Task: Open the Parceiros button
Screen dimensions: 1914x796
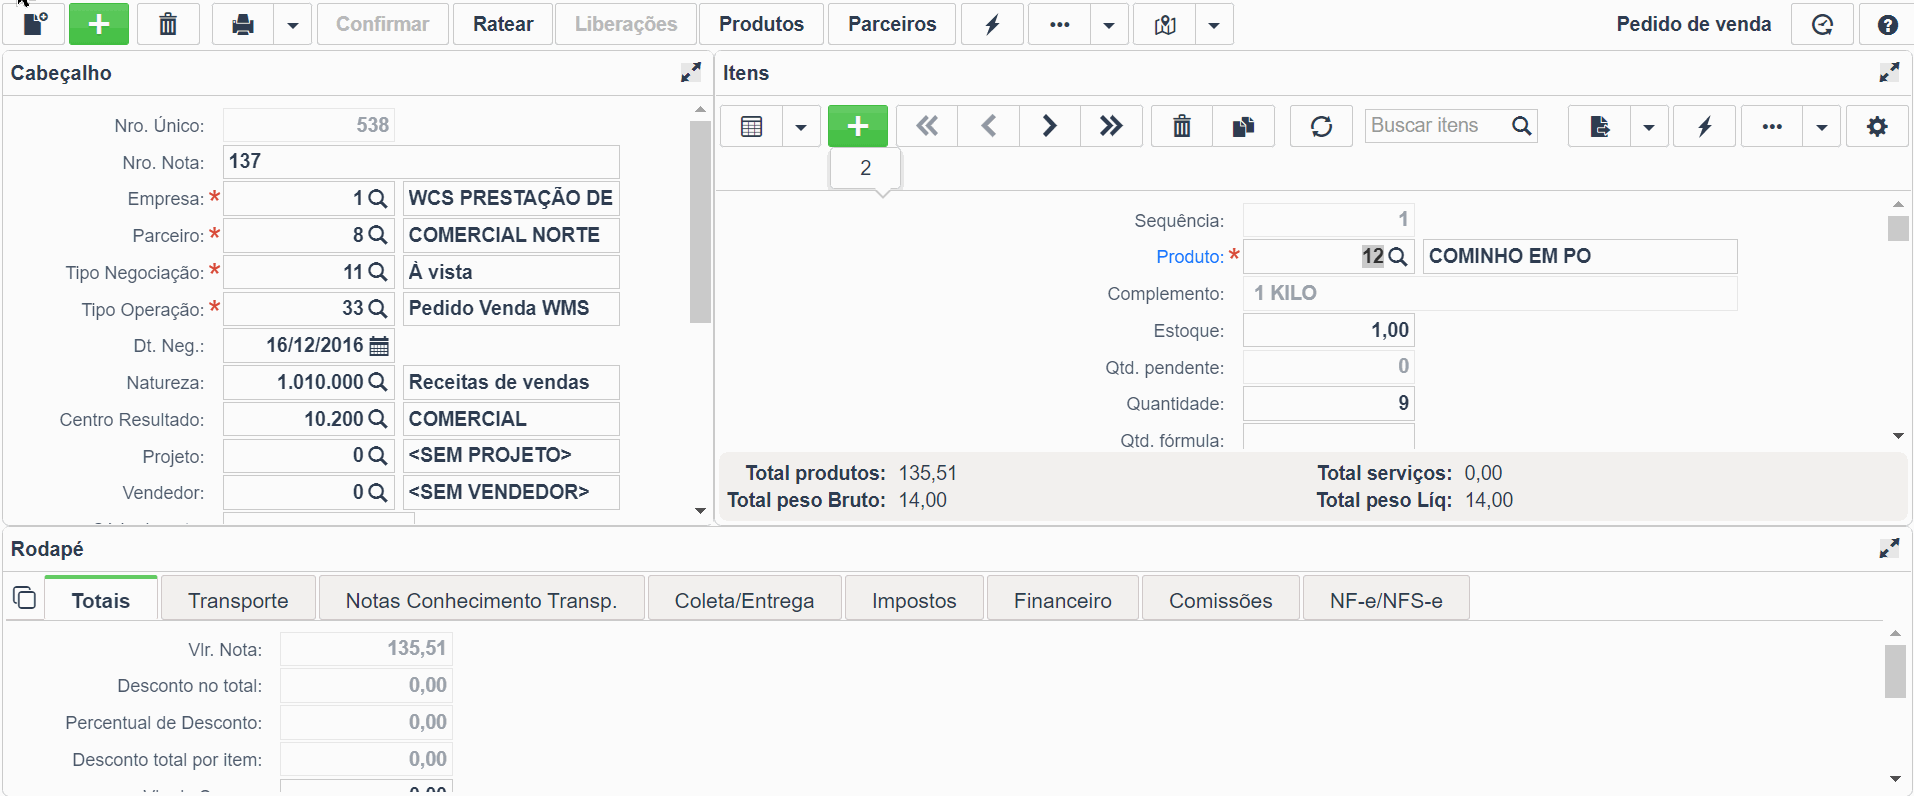Action: click(892, 24)
